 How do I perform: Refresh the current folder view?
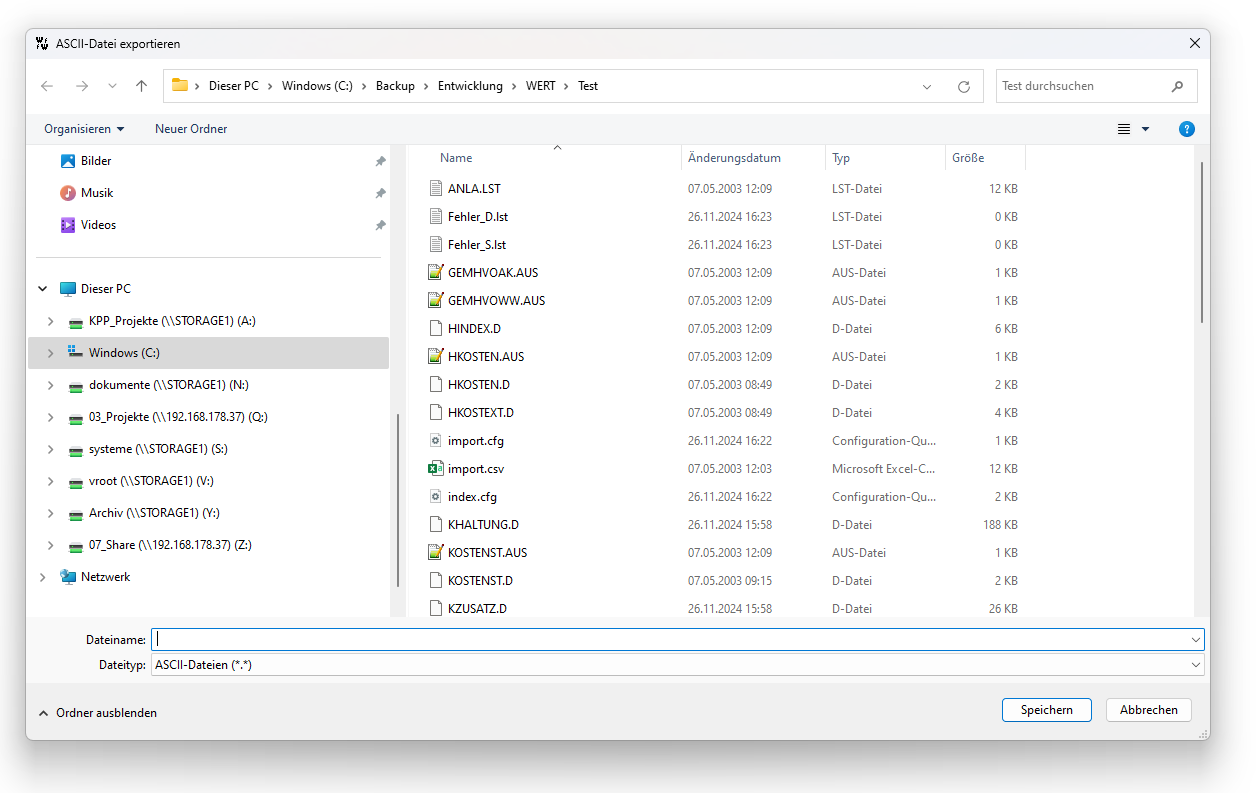[x=963, y=87]
